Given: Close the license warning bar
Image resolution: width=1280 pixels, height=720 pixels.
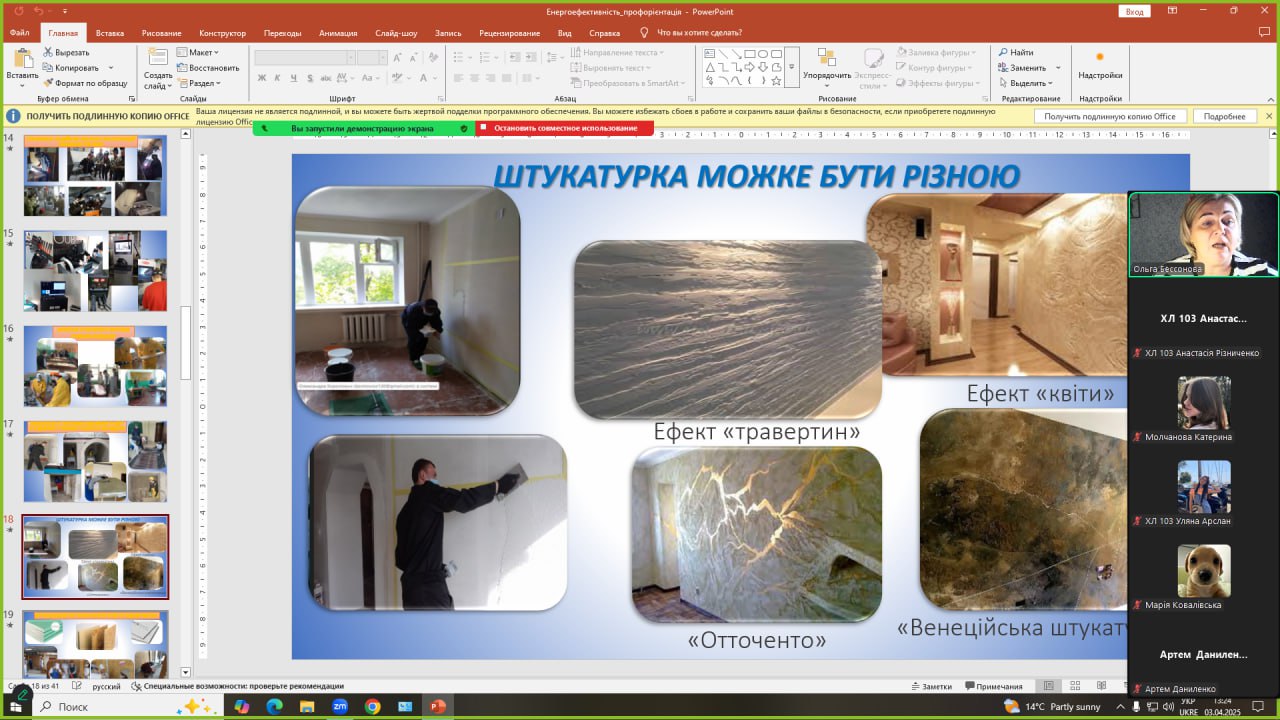Looking at the screenshot, I should (x=1269, y=116).
